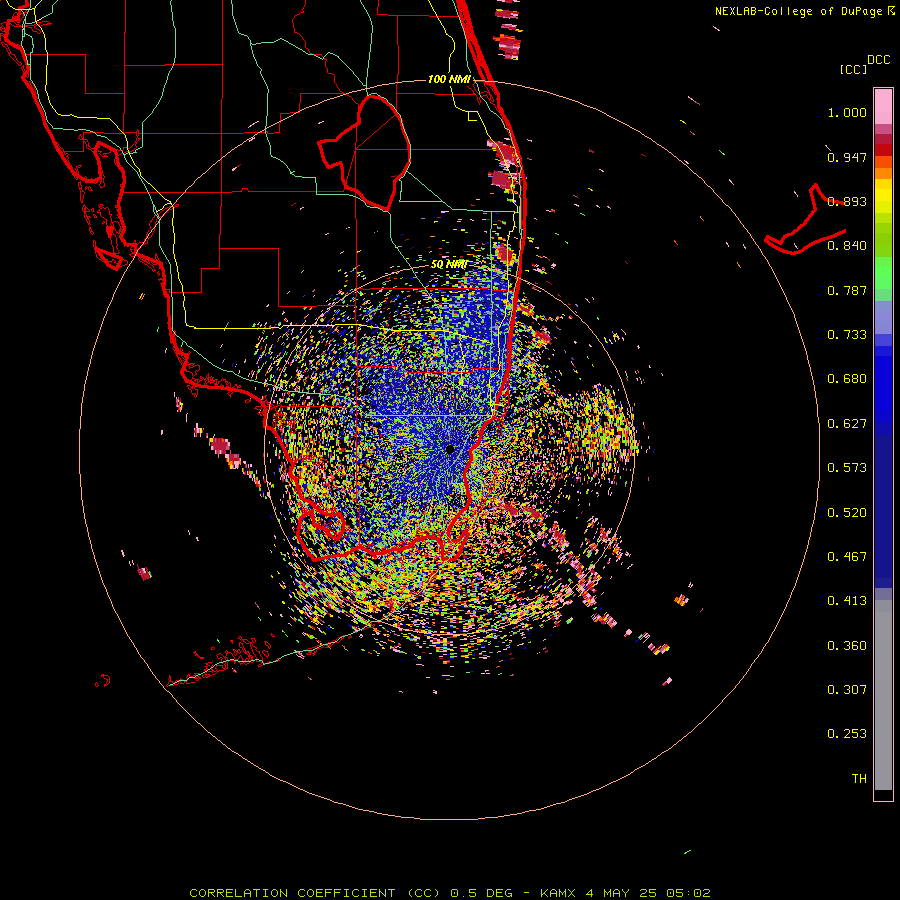Click the 0.360 scale value
Viewport: 900px width, 900px height.
pyautogui.click(x=847, y=646)
